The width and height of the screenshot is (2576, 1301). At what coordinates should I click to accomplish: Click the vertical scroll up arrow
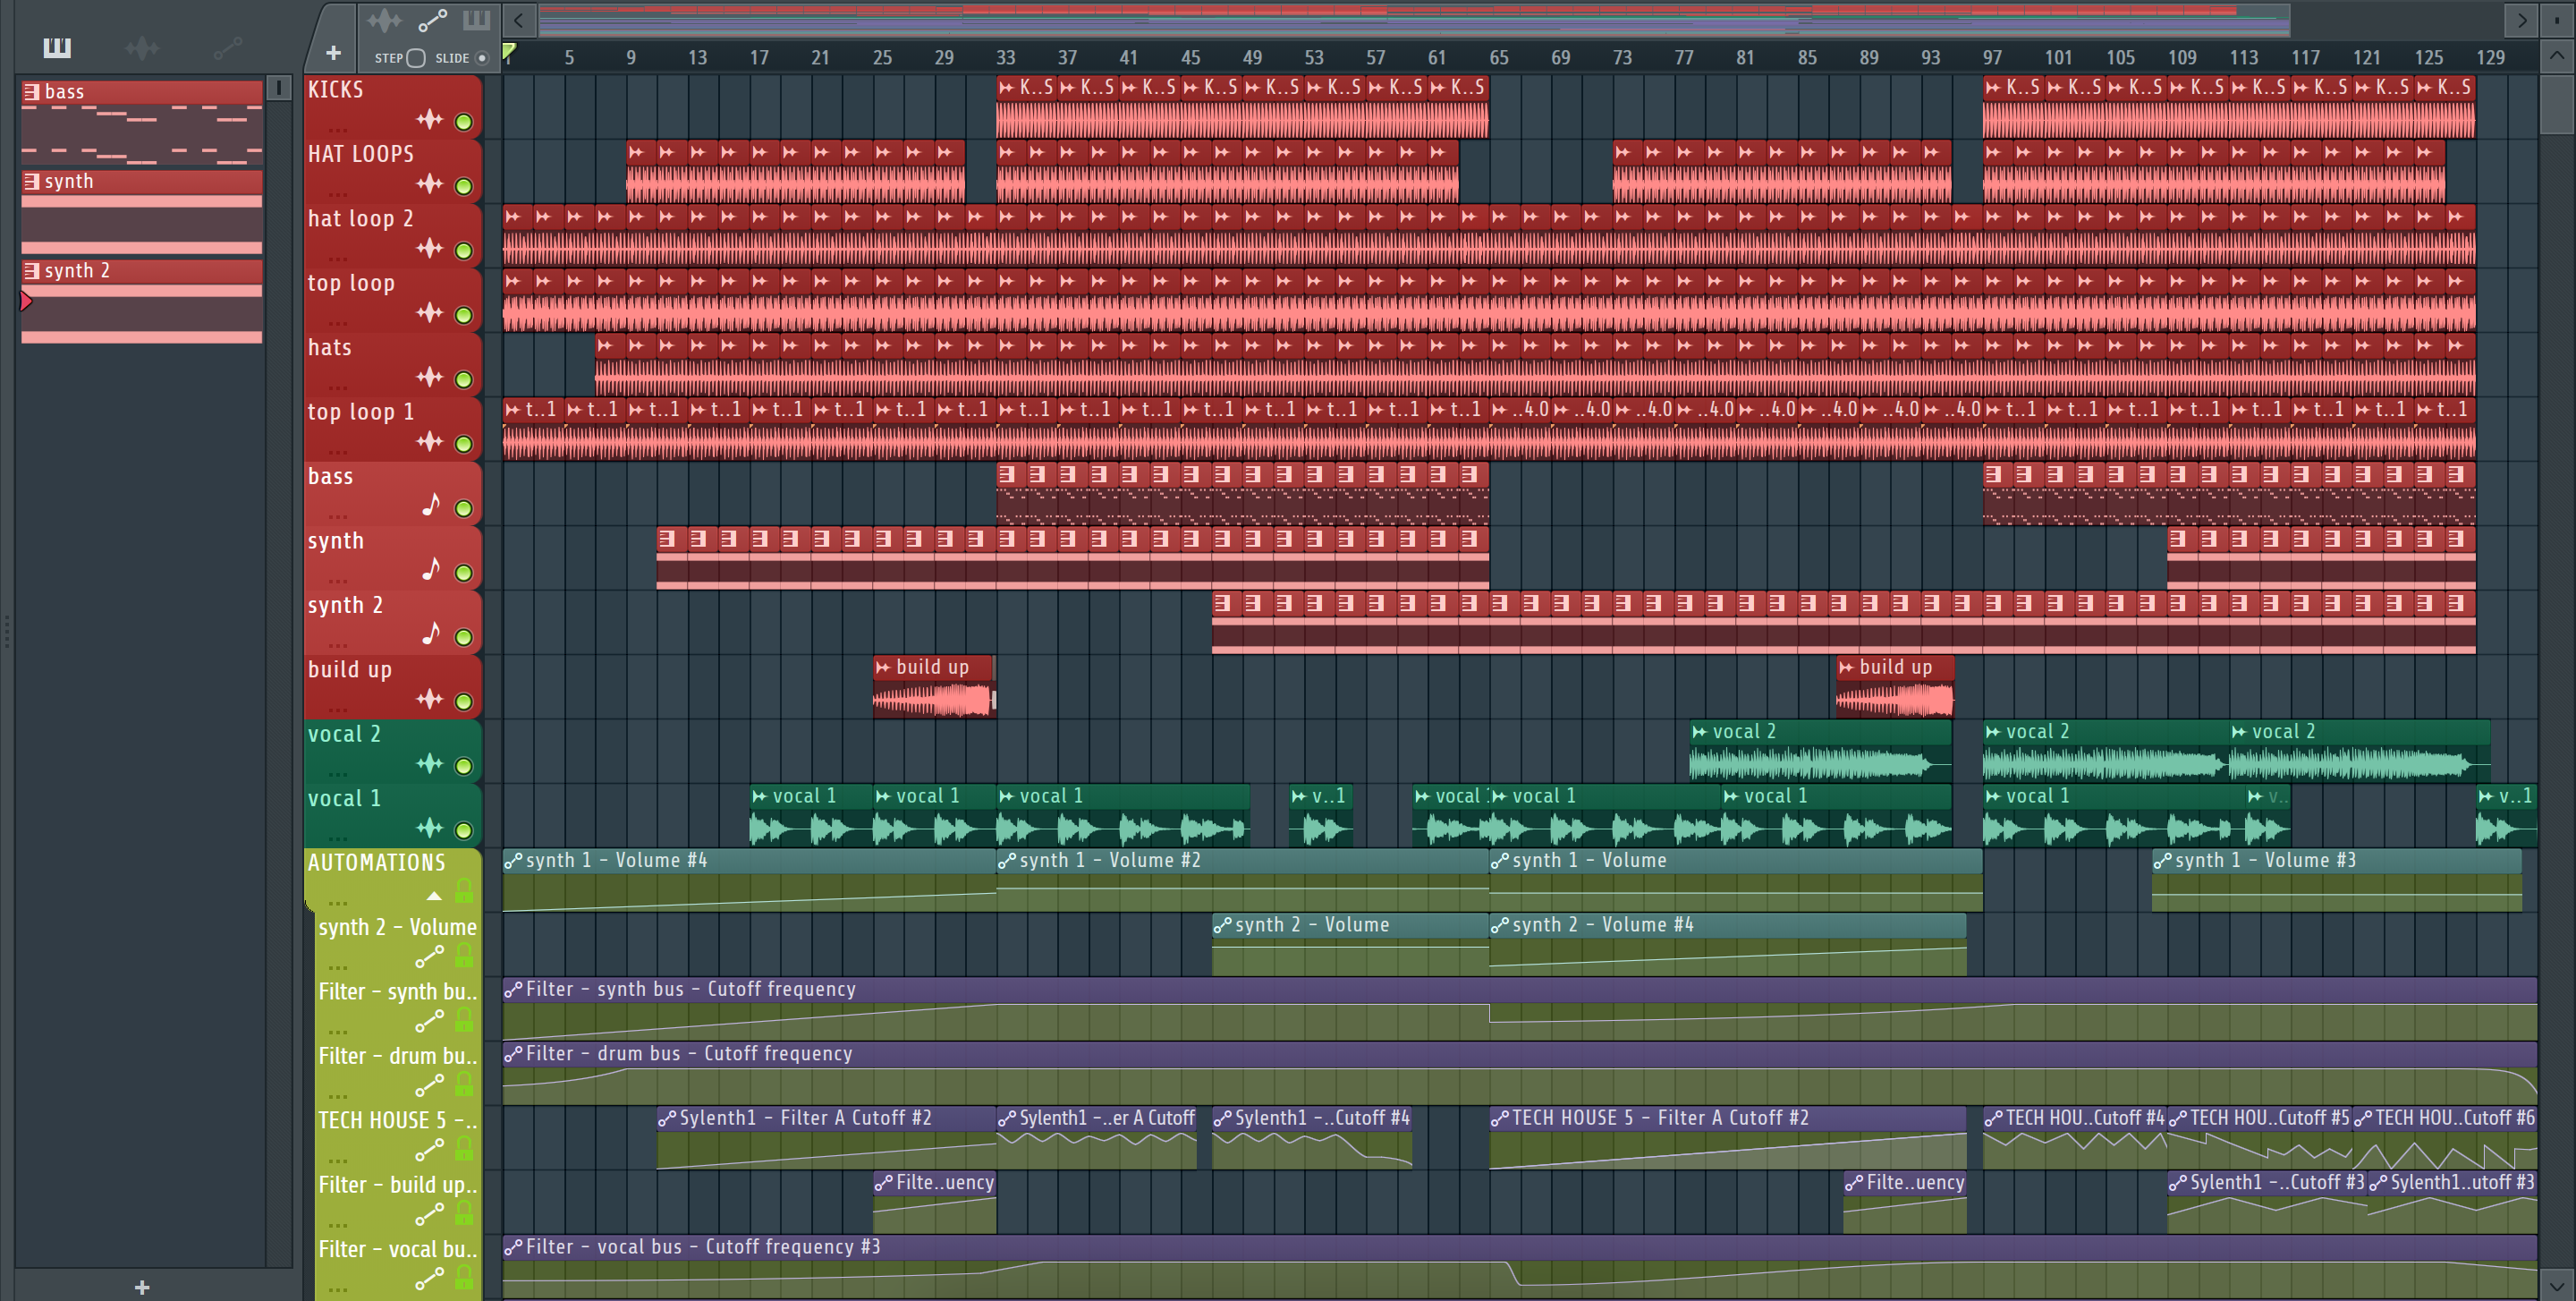(x=2557, y=56)
